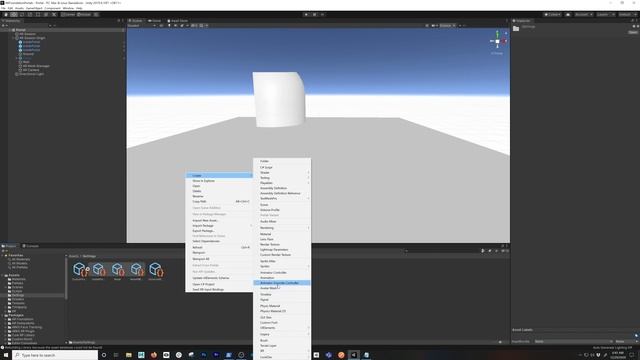Click the cloud services icon
640x360 pixels.
(x=568, y=14)
